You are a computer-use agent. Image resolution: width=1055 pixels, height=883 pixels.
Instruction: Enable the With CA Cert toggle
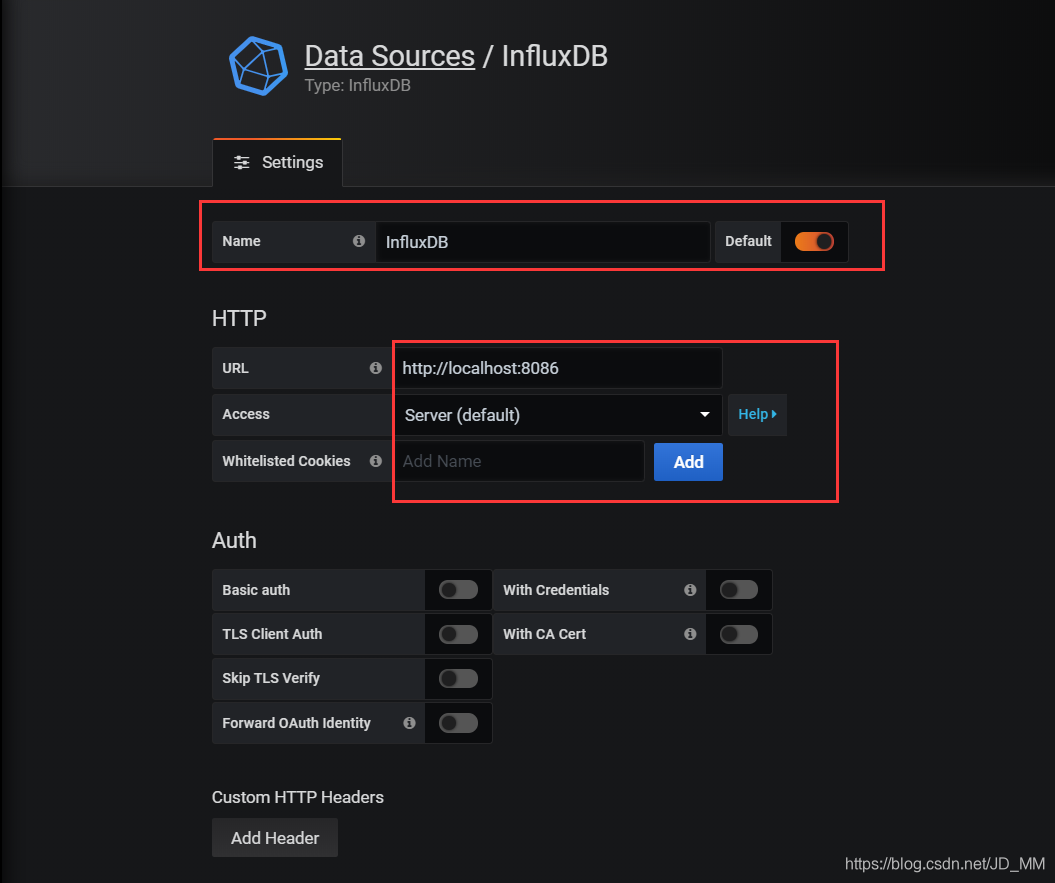[x=739, y=634]
